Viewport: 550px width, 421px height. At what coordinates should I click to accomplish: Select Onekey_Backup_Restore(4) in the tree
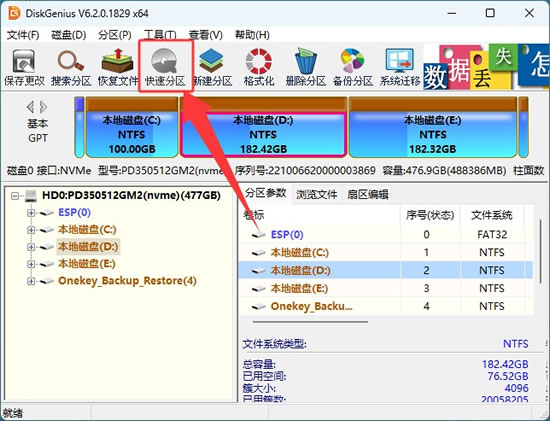coord(127,281)
